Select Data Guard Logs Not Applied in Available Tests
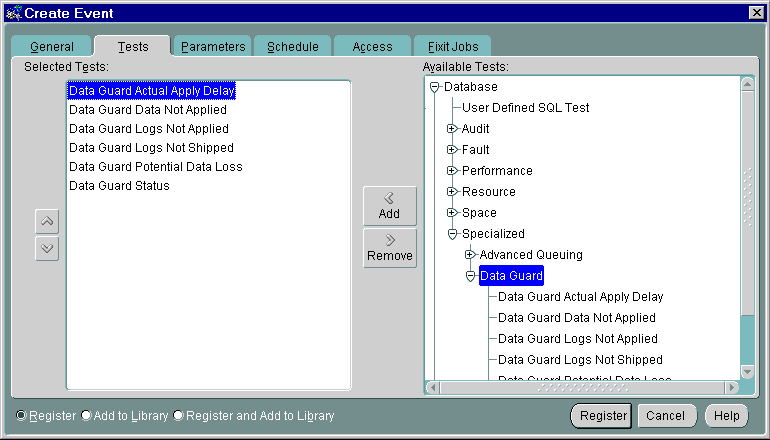Viewport: 770px width, 440px height. pos(578,339)
